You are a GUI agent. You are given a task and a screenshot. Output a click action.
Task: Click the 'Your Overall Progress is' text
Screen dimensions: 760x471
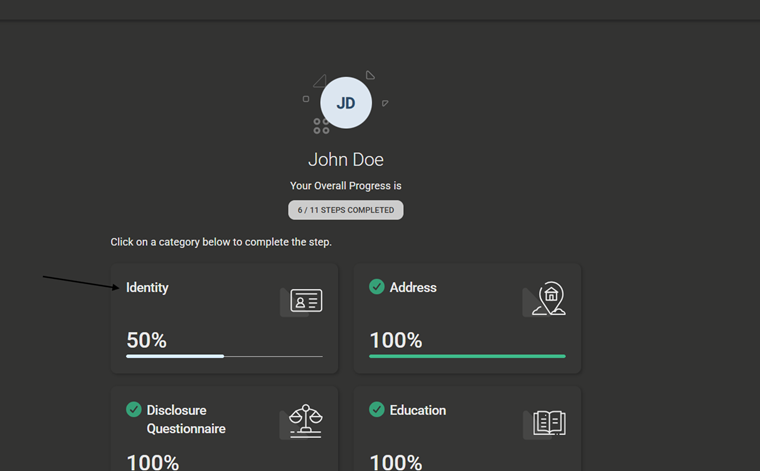[x=346, y=186]
